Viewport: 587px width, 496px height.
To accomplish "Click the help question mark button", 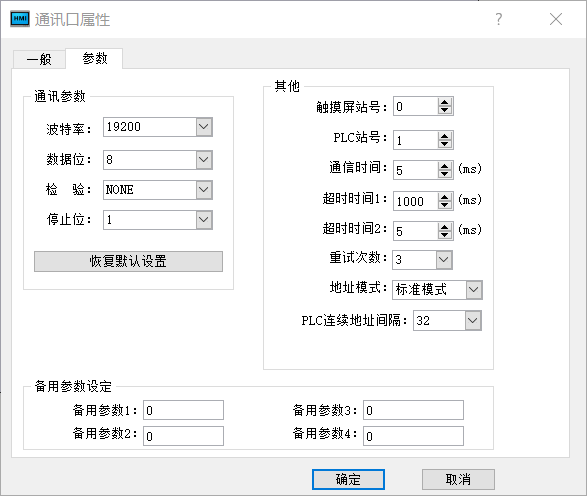I will (499, 19).
